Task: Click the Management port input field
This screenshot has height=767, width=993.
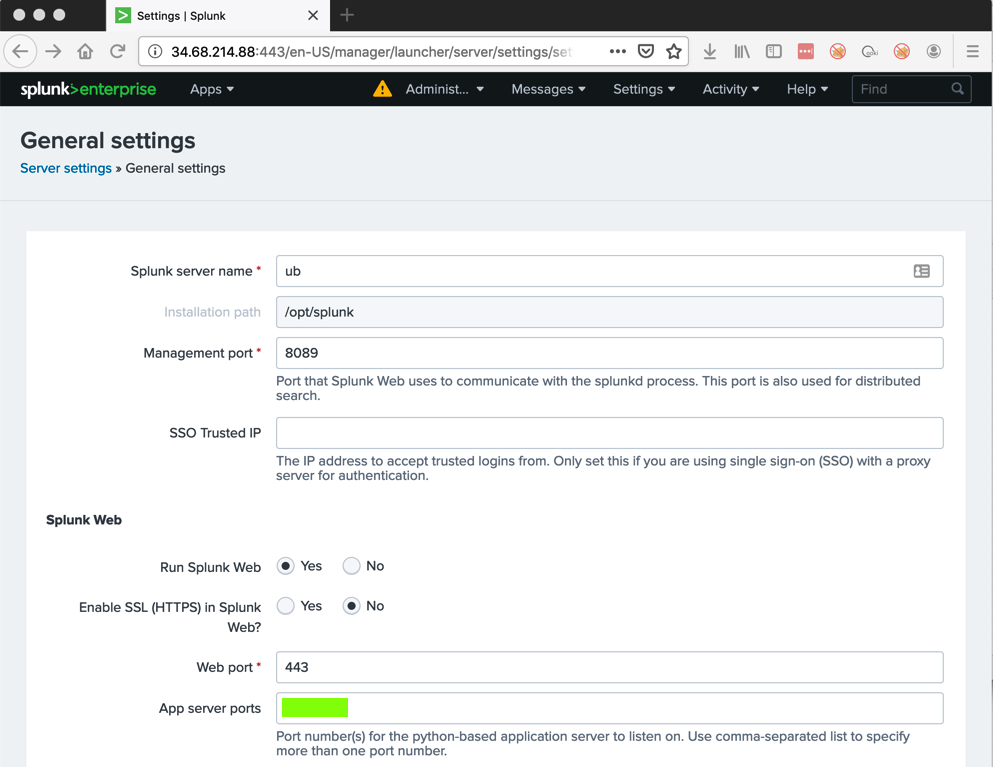Action: point(609,353)
